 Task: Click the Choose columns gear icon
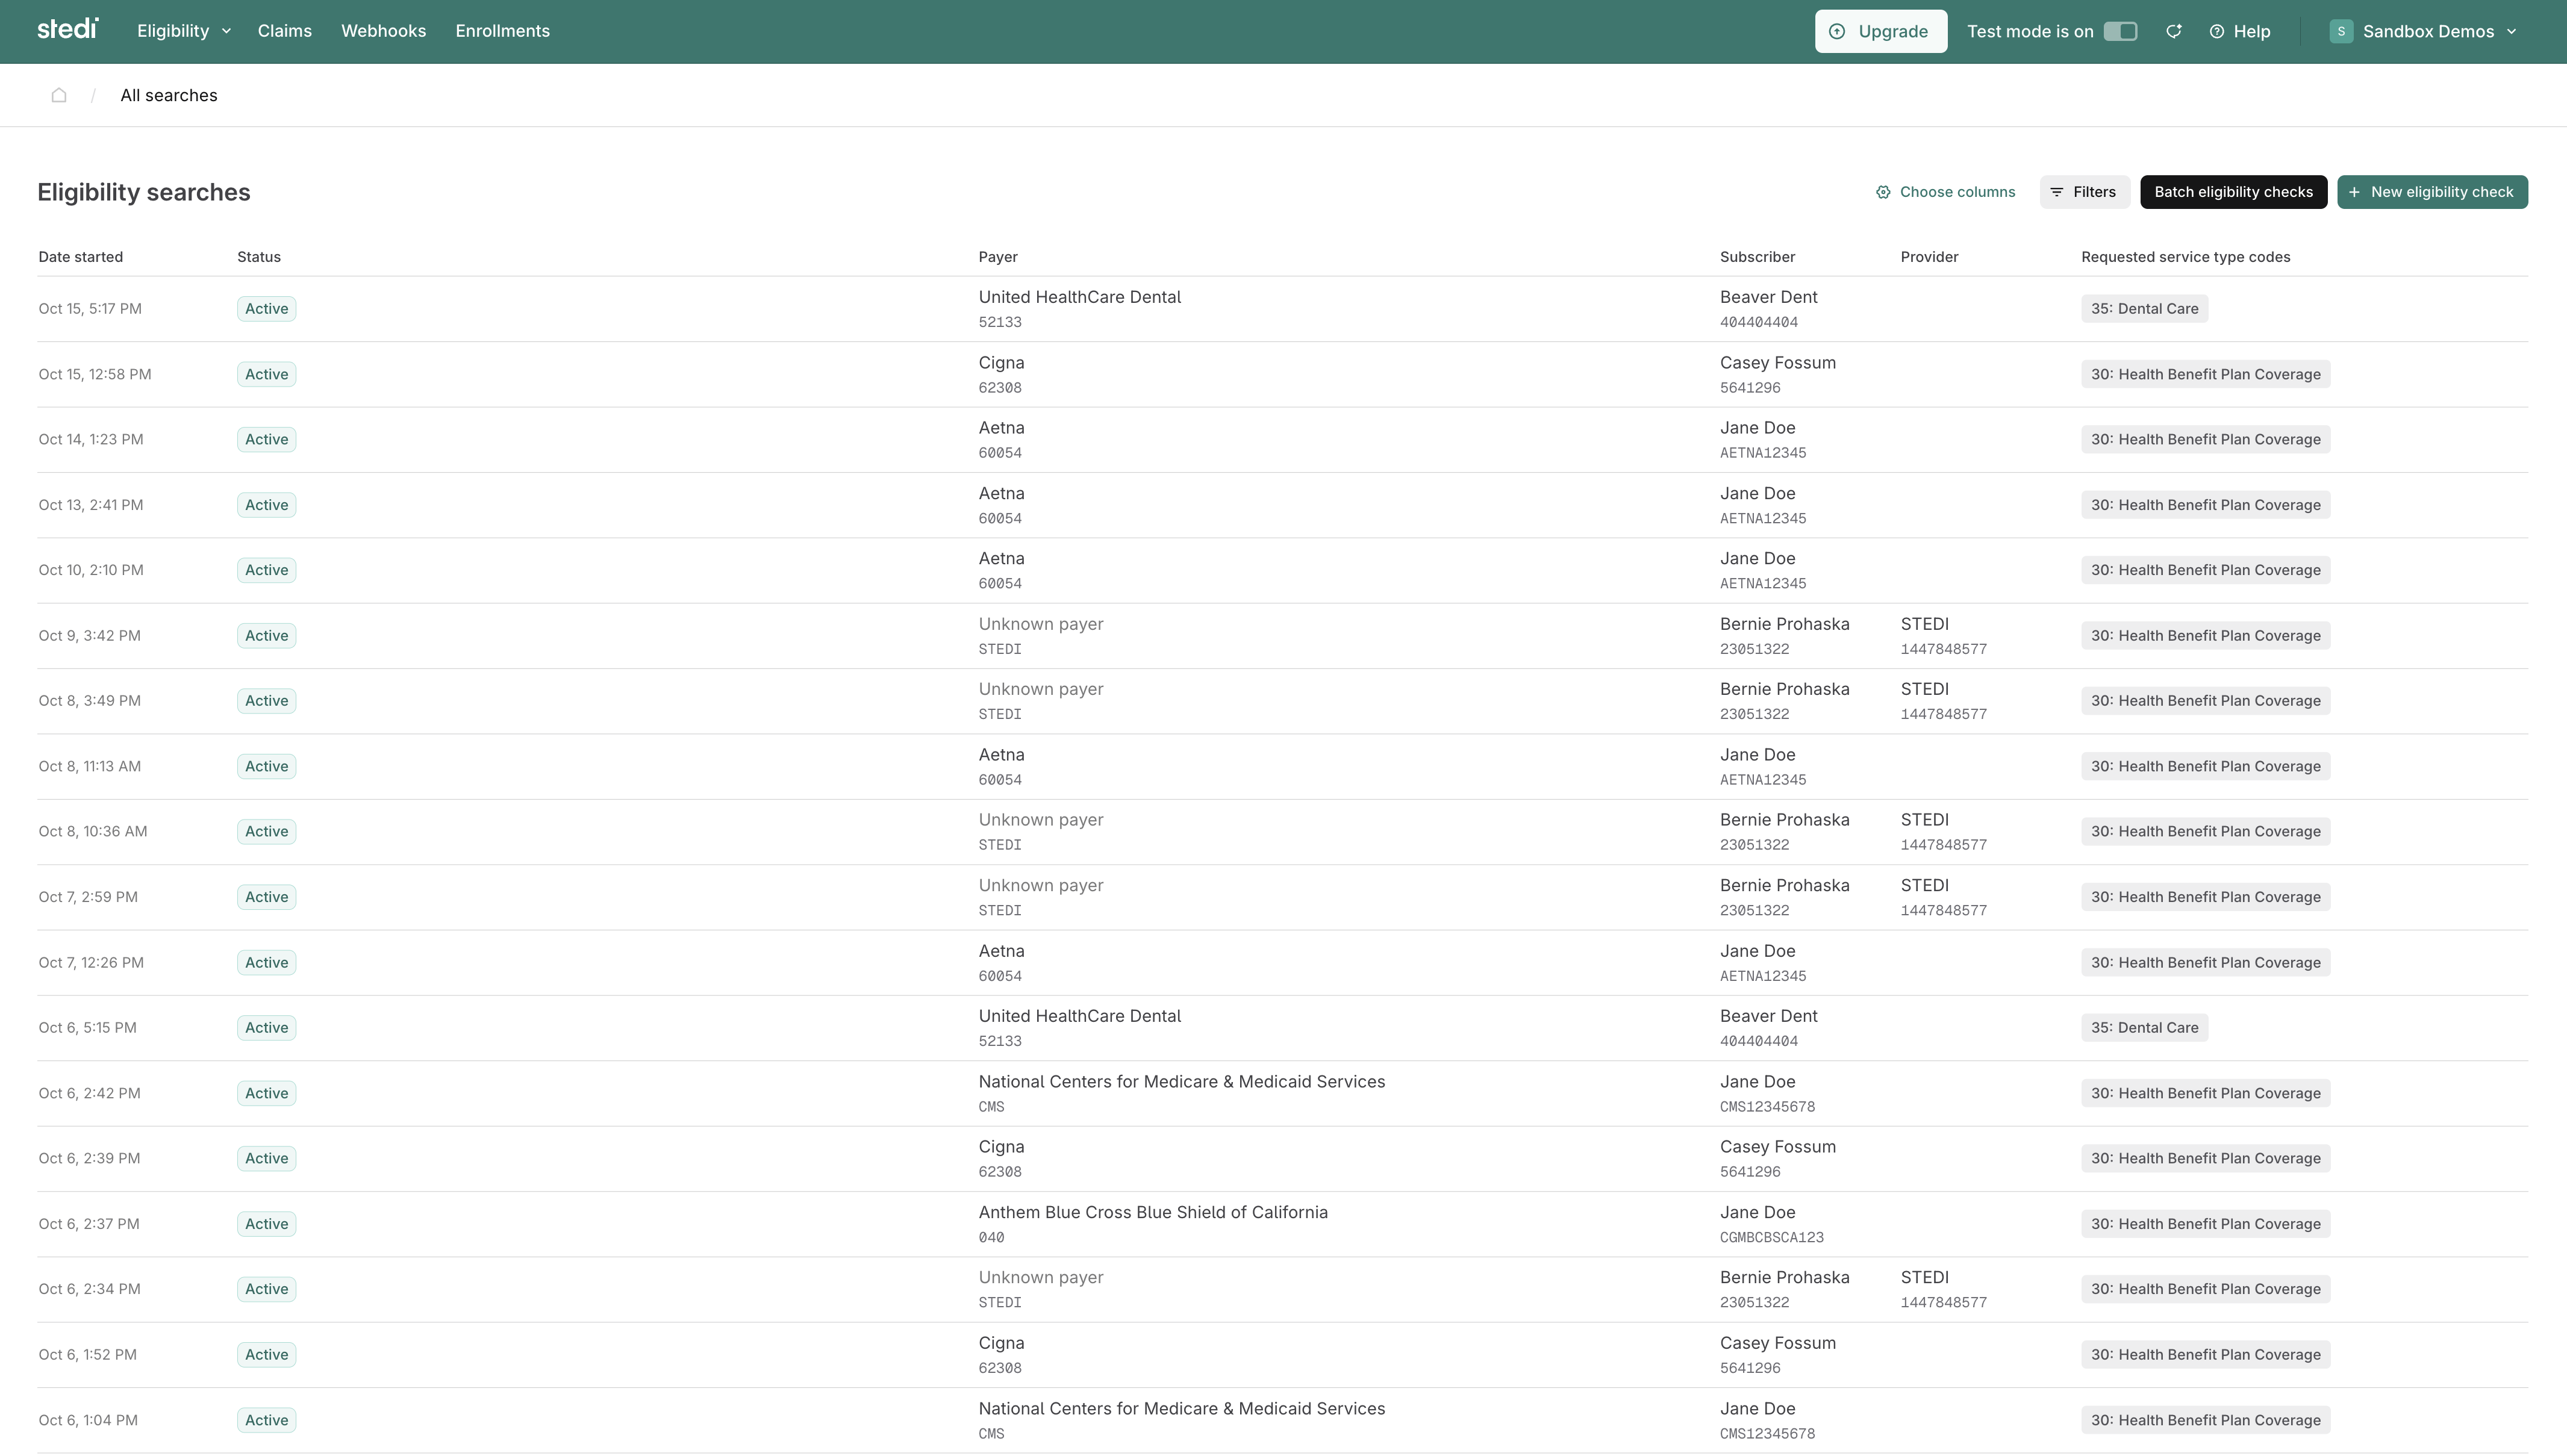(x=1884, y=191)
